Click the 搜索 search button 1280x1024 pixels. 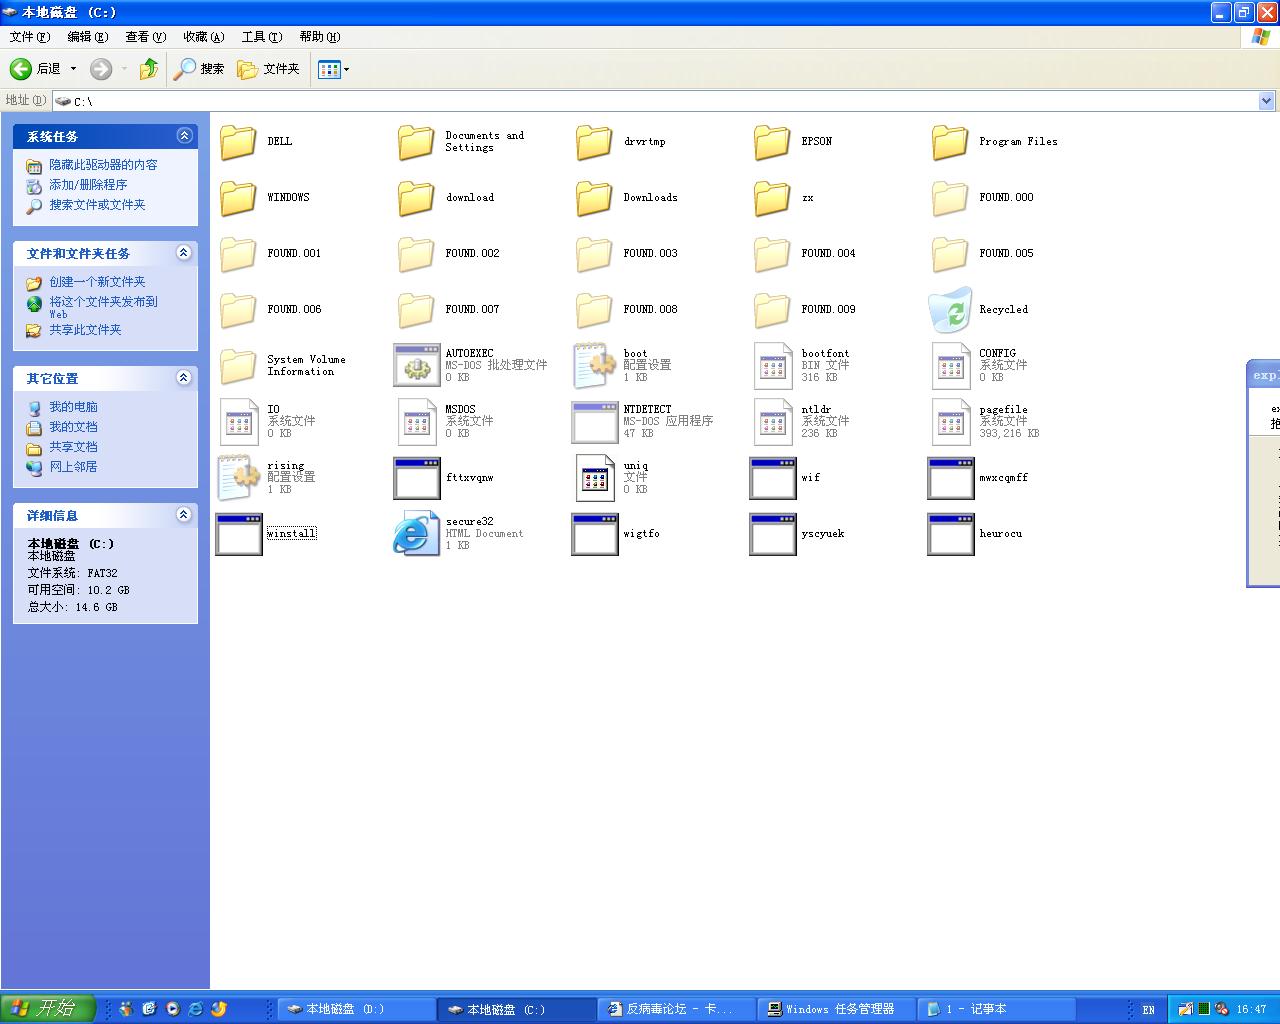tap(199, 69)
